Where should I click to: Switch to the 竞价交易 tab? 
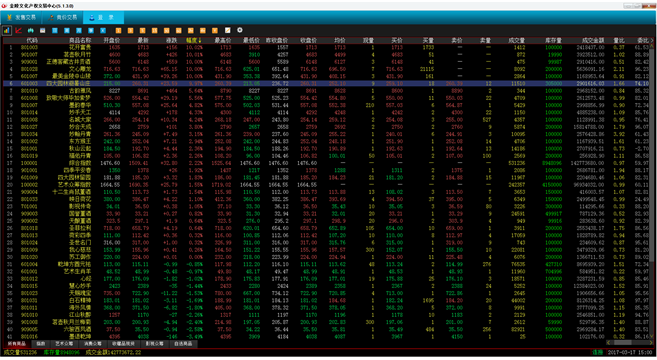[x=63, y=18]
